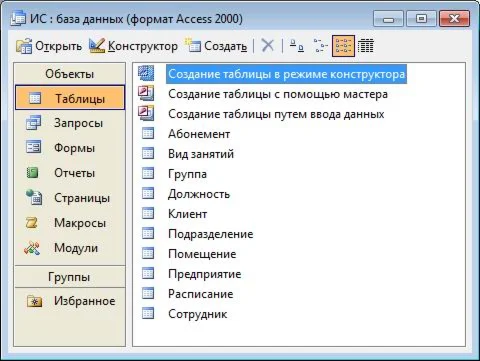Click table icon next to Абонемент
The height and width of the screenshot is (361, 480).
148,133
